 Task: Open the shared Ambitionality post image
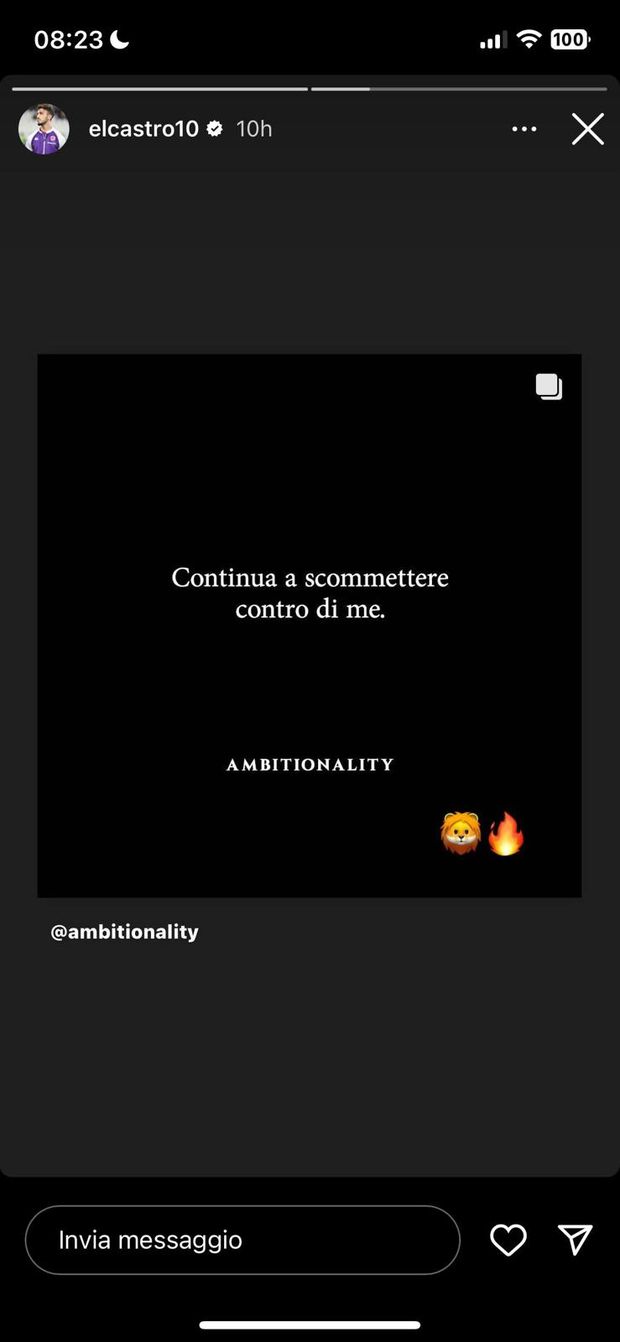click(x=309, y=626)
